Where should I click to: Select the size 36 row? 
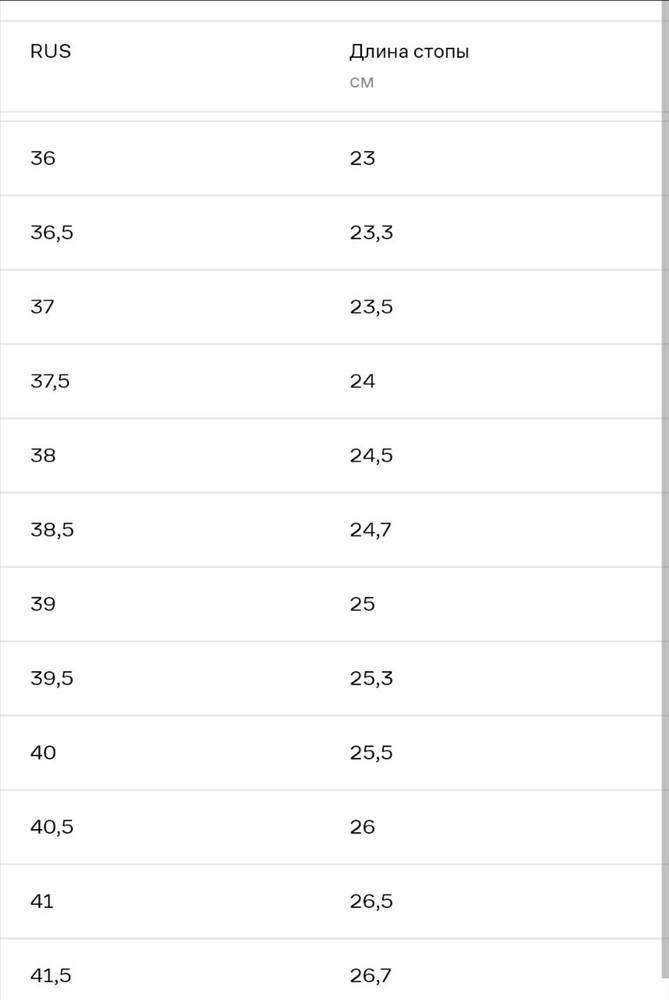coord(330,158)
